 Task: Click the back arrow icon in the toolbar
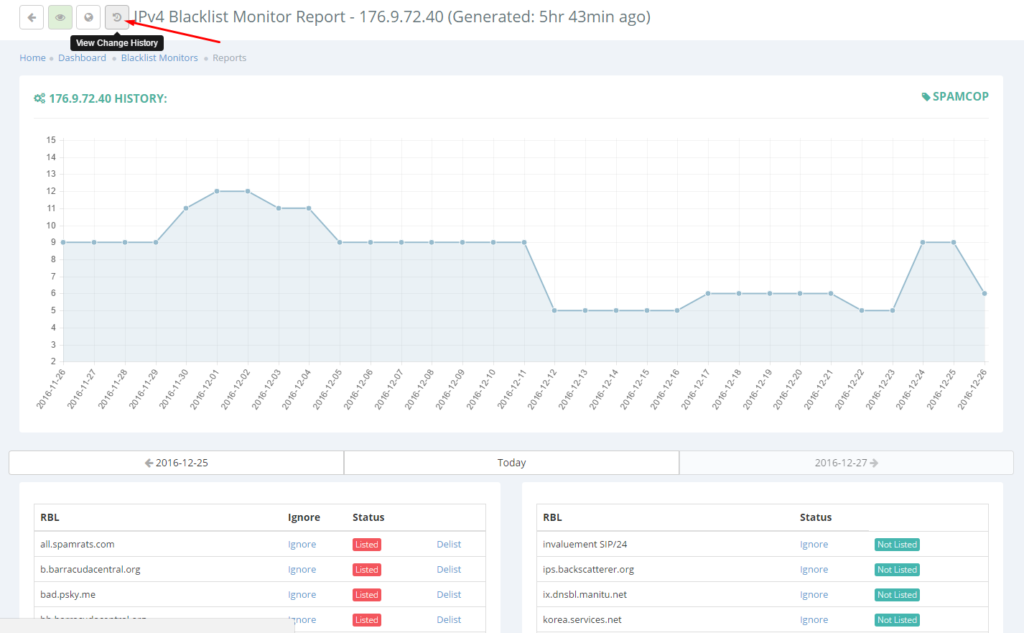31,17
